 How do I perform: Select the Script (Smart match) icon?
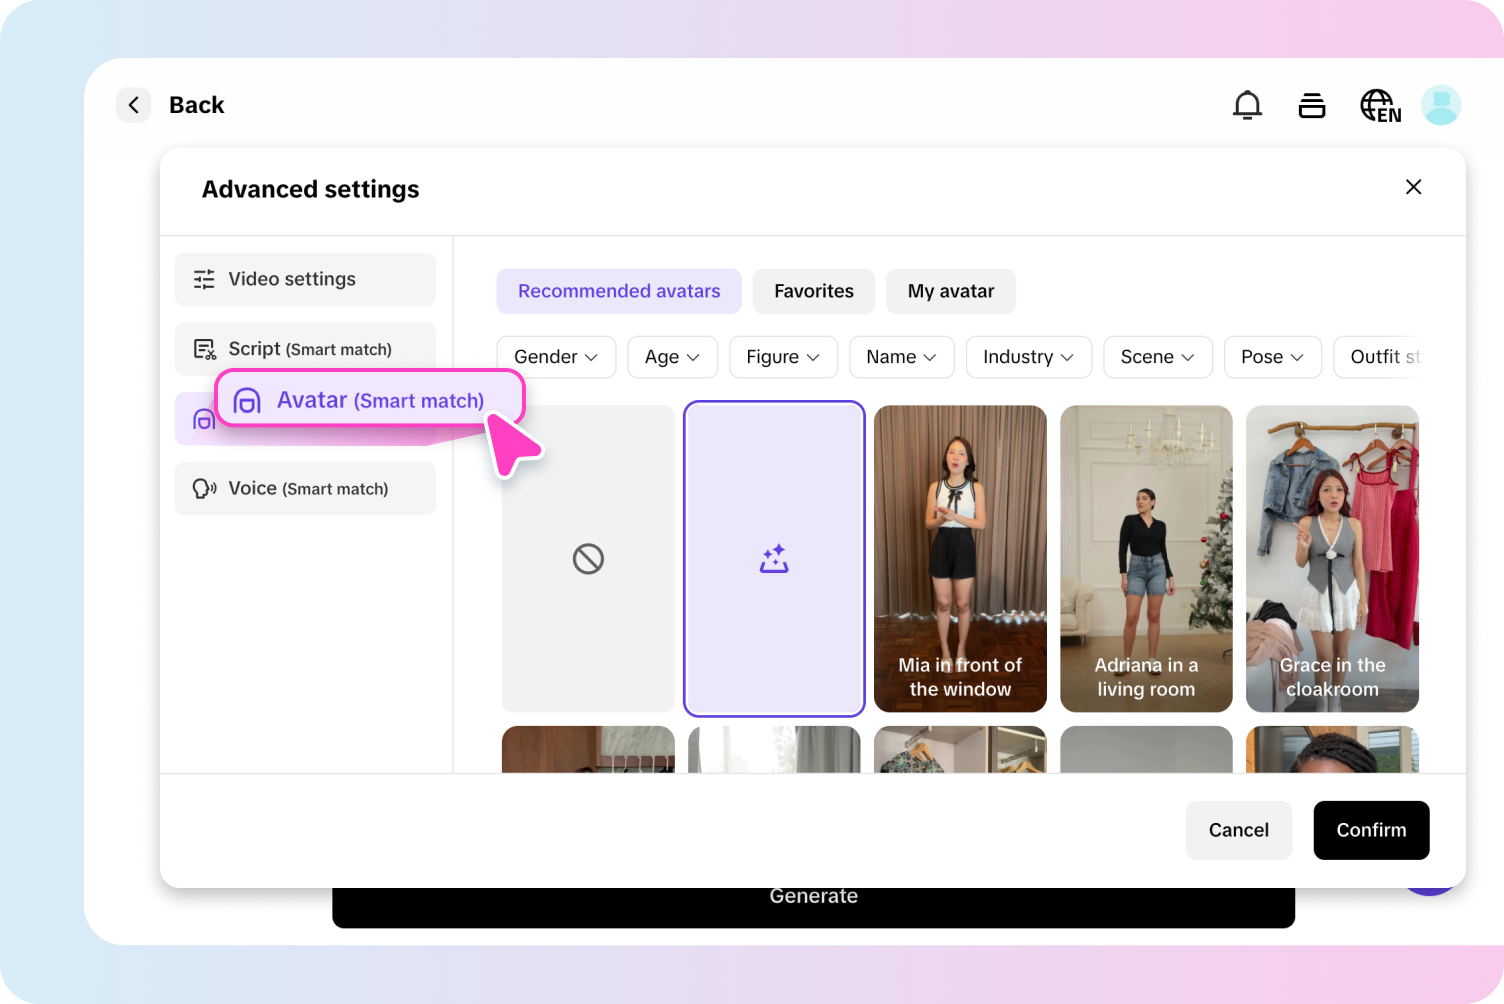205,349
